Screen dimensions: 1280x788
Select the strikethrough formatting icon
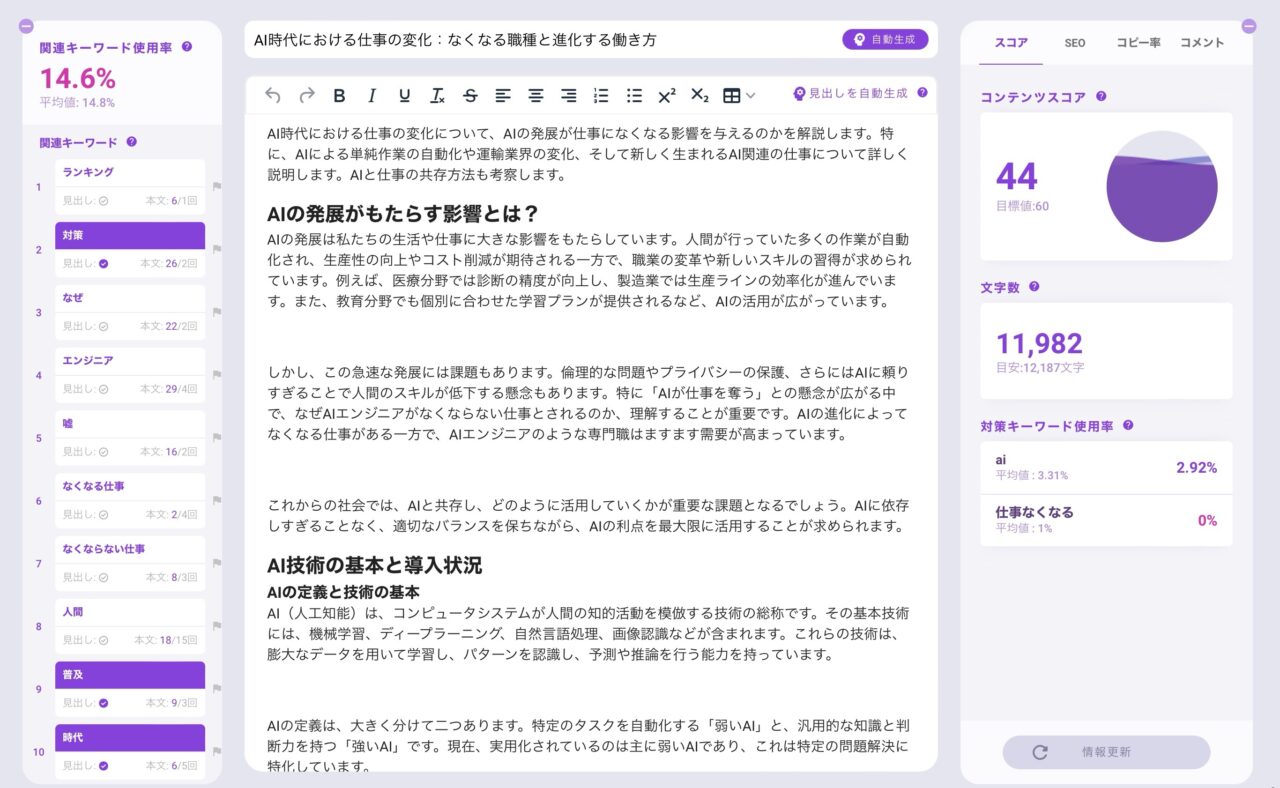[x=469, y=95]
